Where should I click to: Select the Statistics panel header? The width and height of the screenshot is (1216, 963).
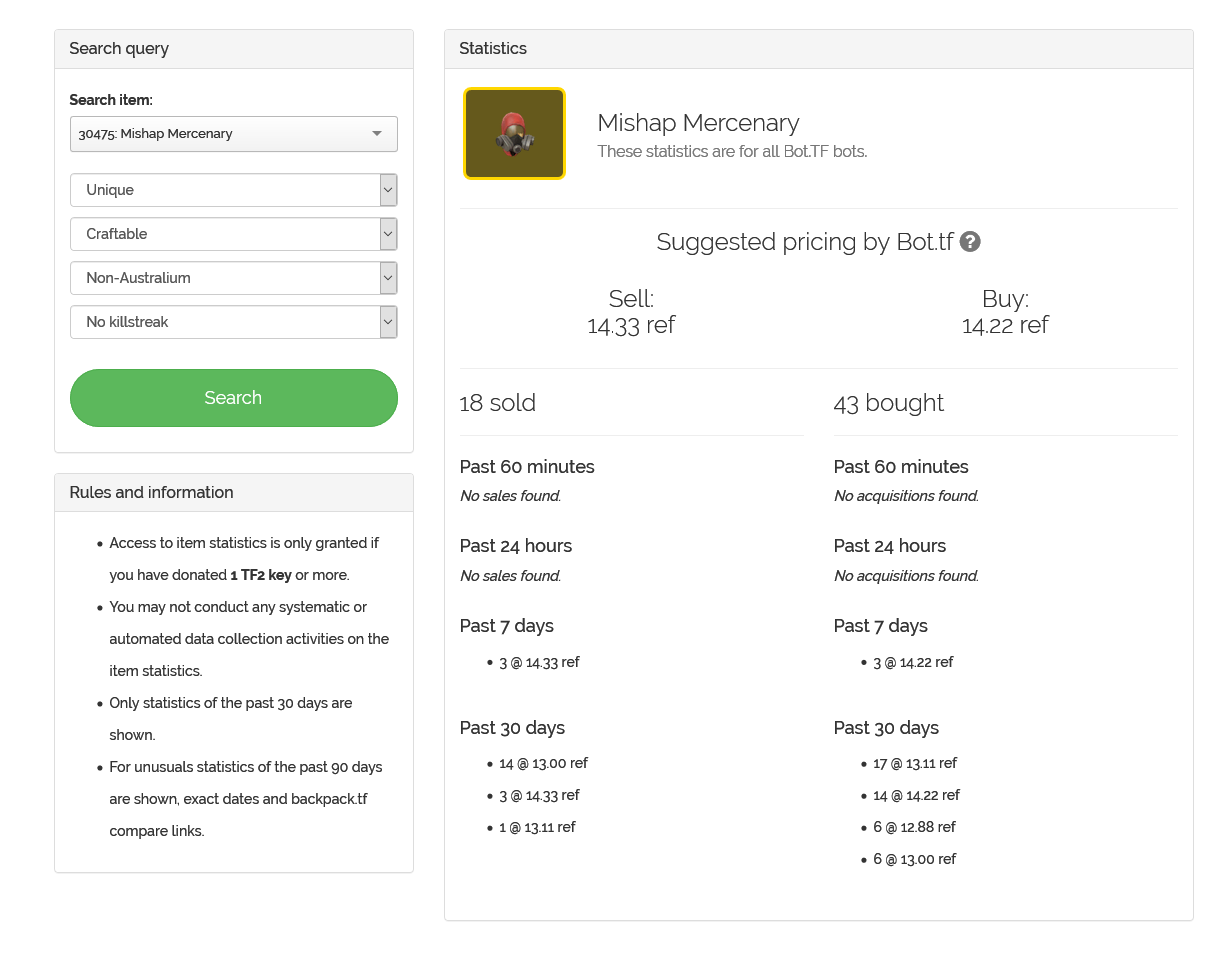[x=493, y=49]
